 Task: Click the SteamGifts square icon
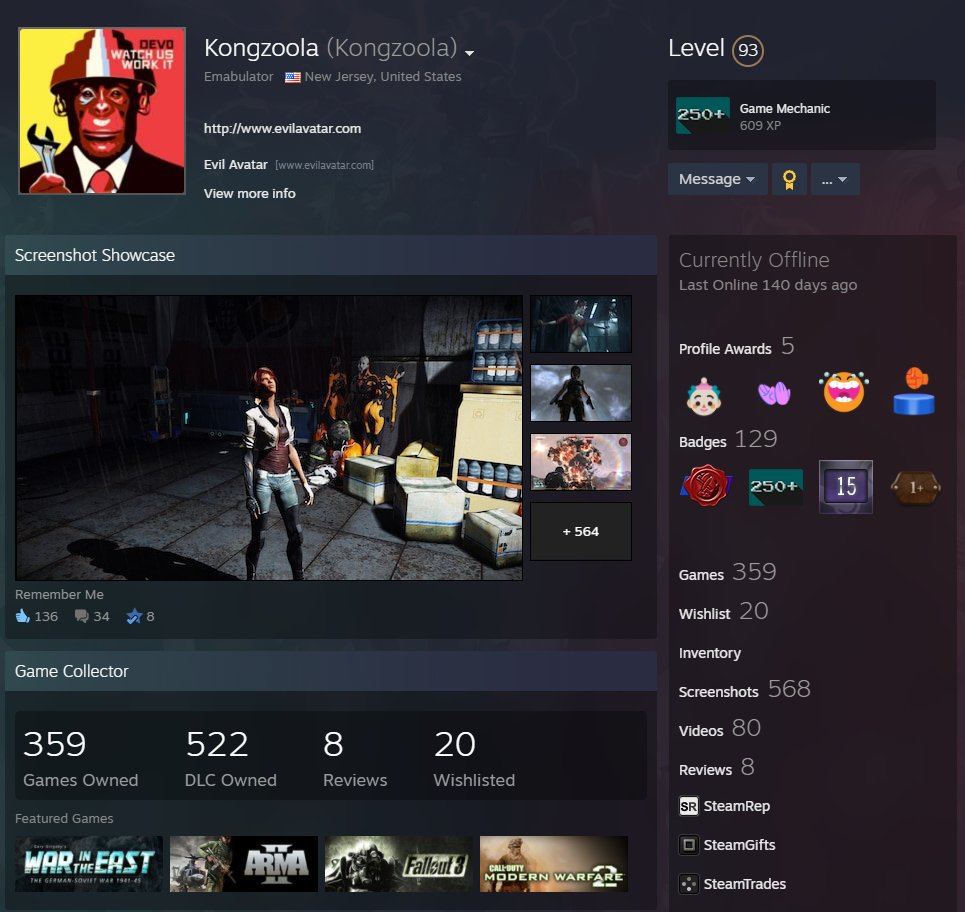point(689,845)
